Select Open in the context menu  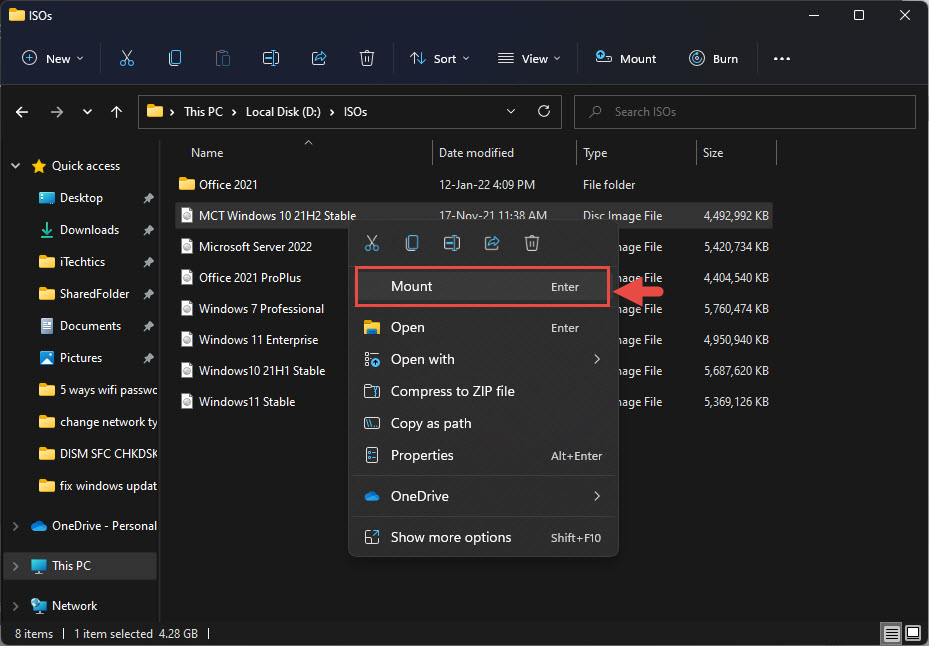pos(483,327)
